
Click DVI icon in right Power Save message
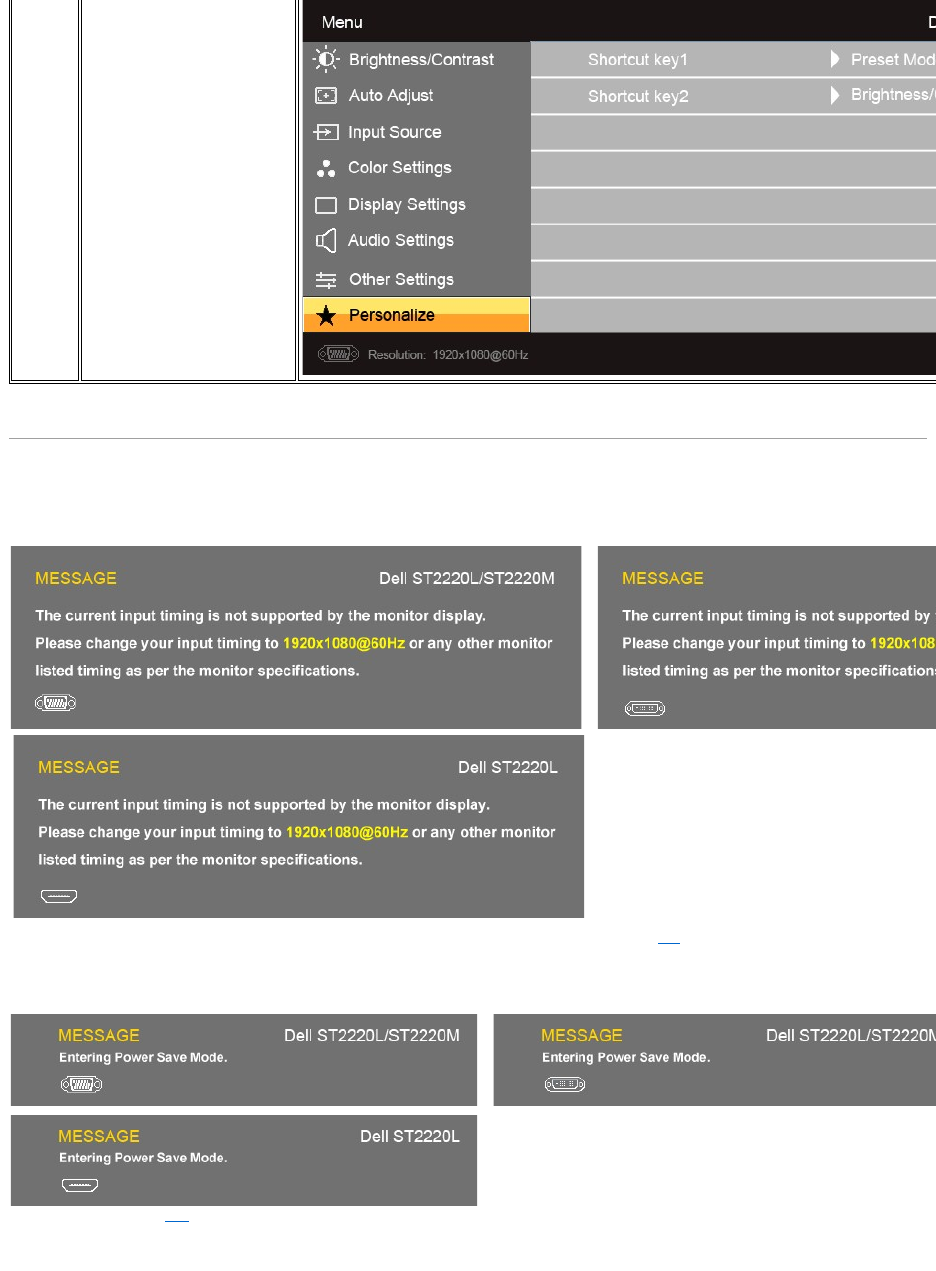pos(565,1084)
